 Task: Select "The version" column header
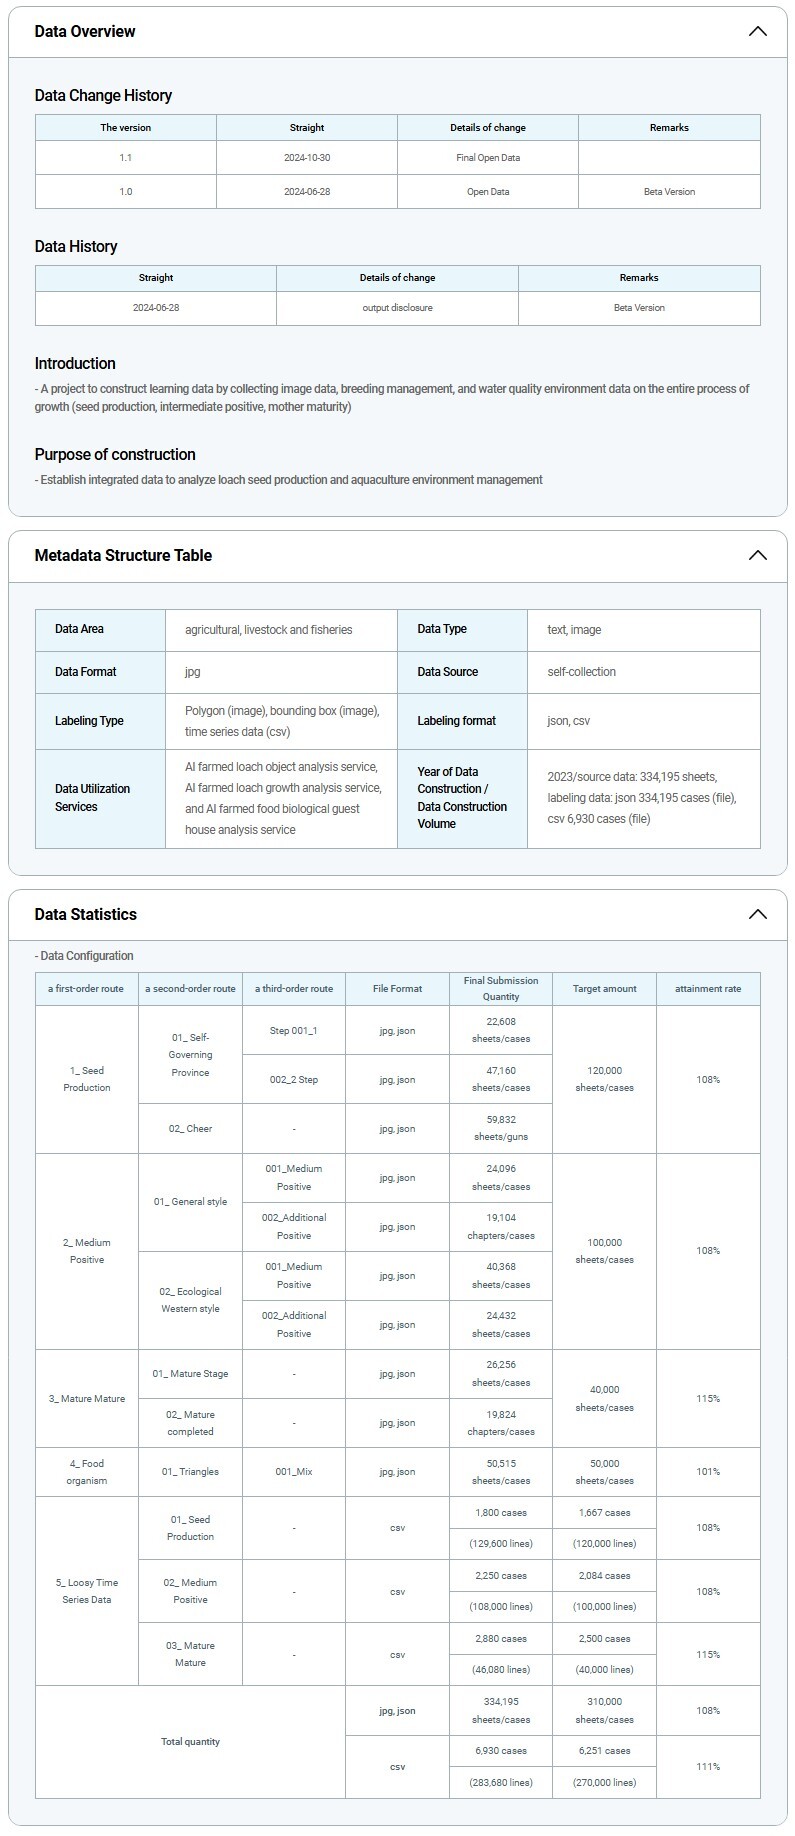(126, 128)
